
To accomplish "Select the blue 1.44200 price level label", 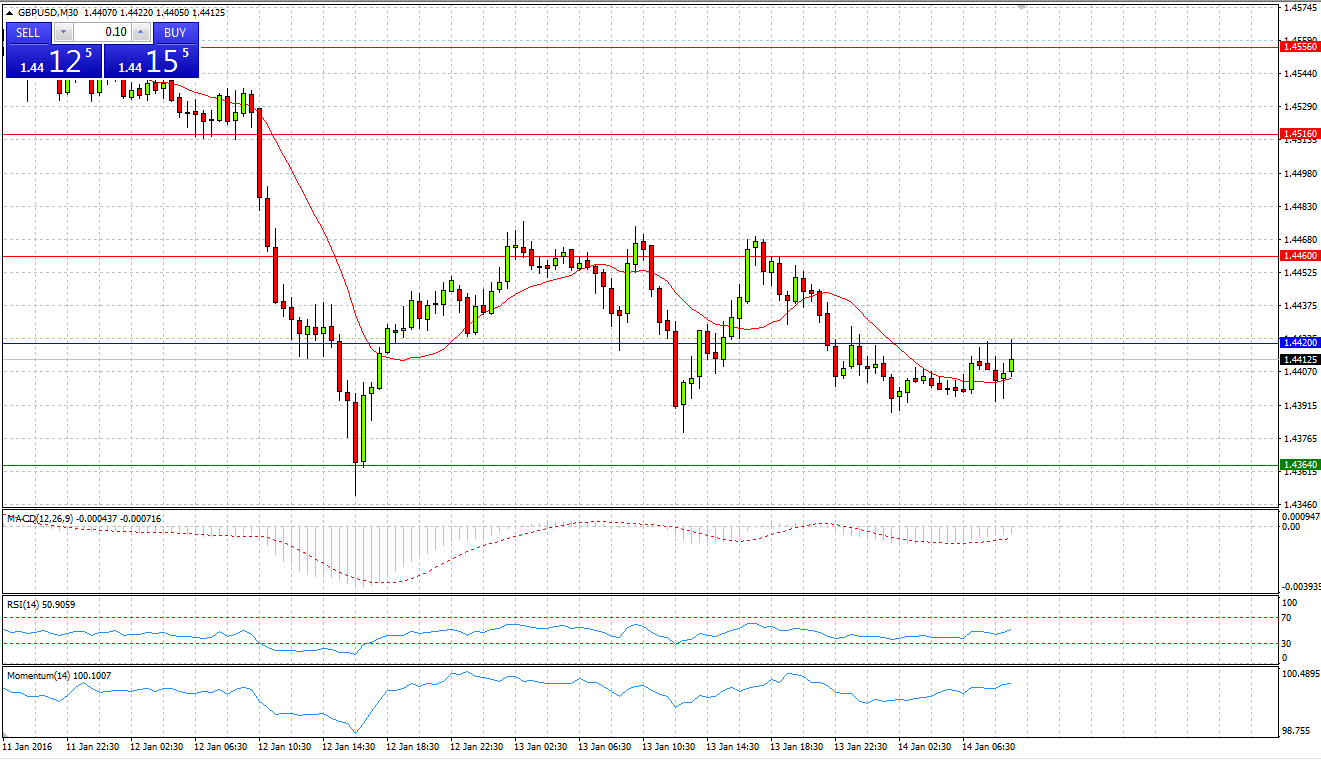I will [1300, 342].
